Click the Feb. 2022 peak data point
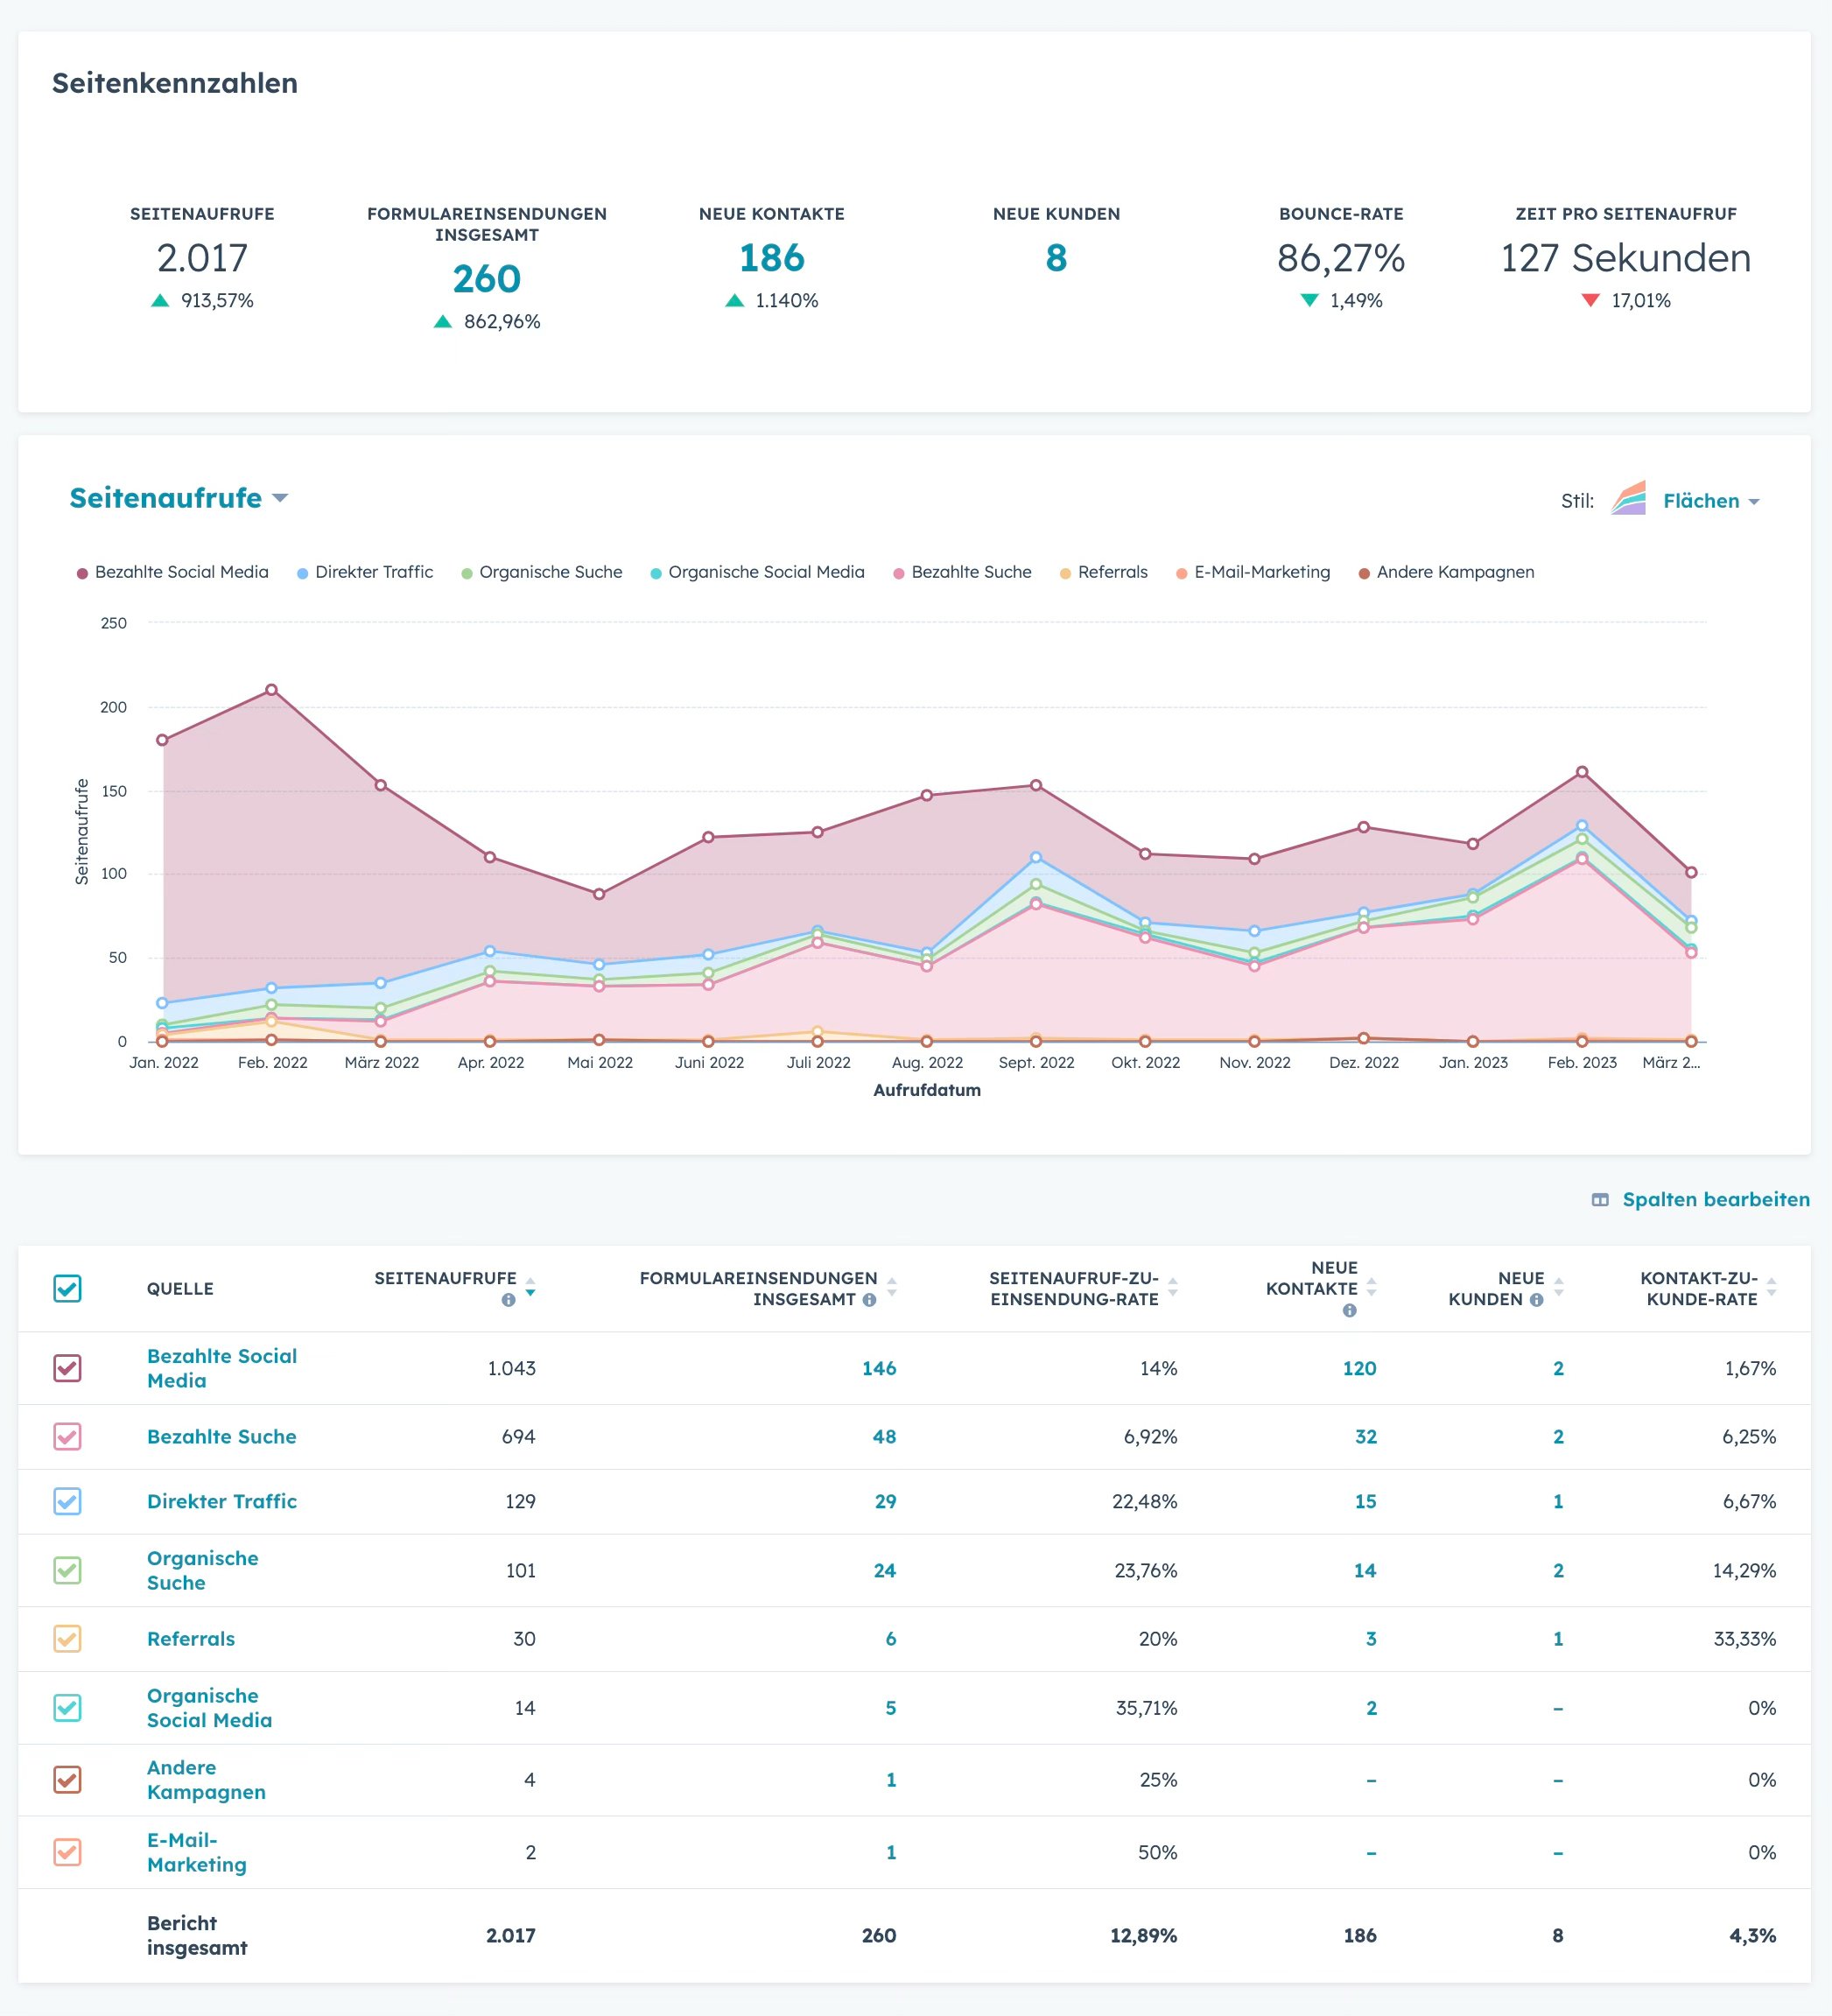This screenshot has width=1832, height=2016. click(x=271, y=690)
